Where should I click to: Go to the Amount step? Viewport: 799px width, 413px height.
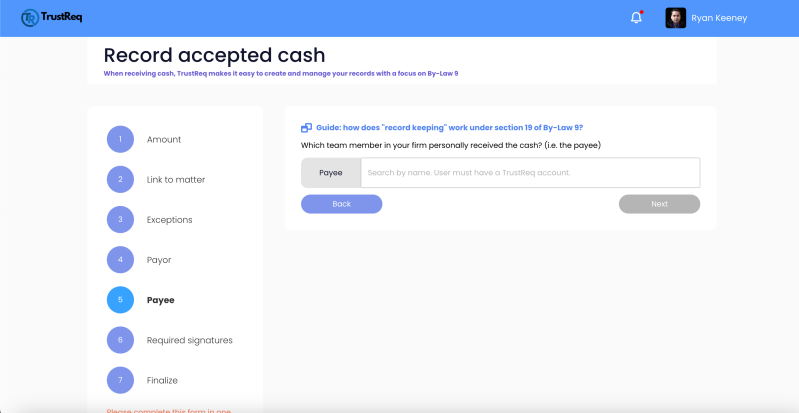164,139
